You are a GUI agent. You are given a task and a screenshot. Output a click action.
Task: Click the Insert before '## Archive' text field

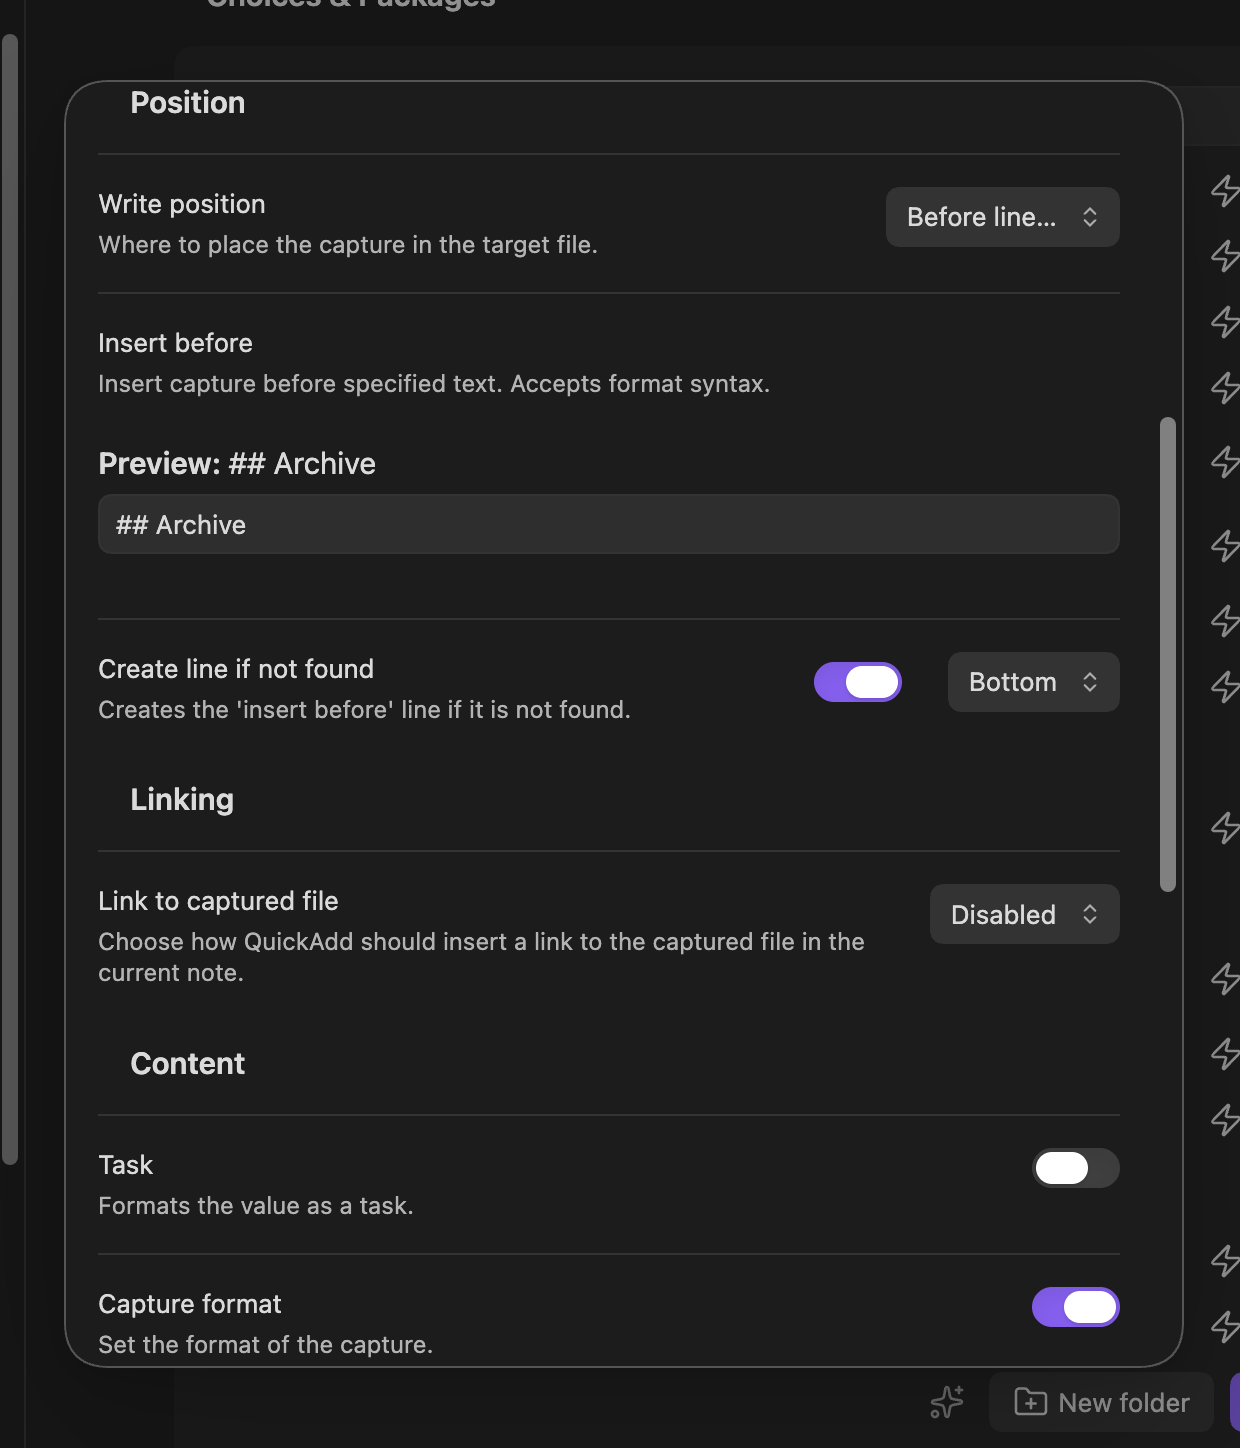[x=608, y=524]
